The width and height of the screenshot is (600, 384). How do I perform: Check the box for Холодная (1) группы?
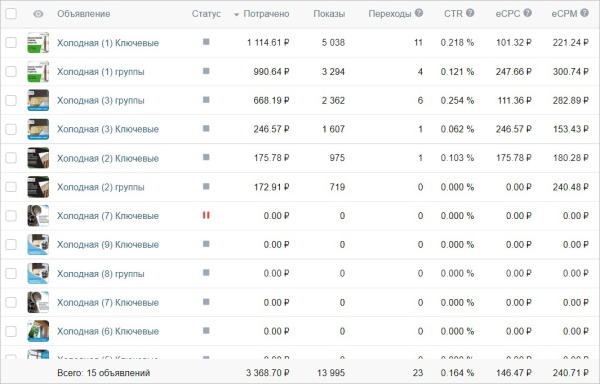pos(11,72)
